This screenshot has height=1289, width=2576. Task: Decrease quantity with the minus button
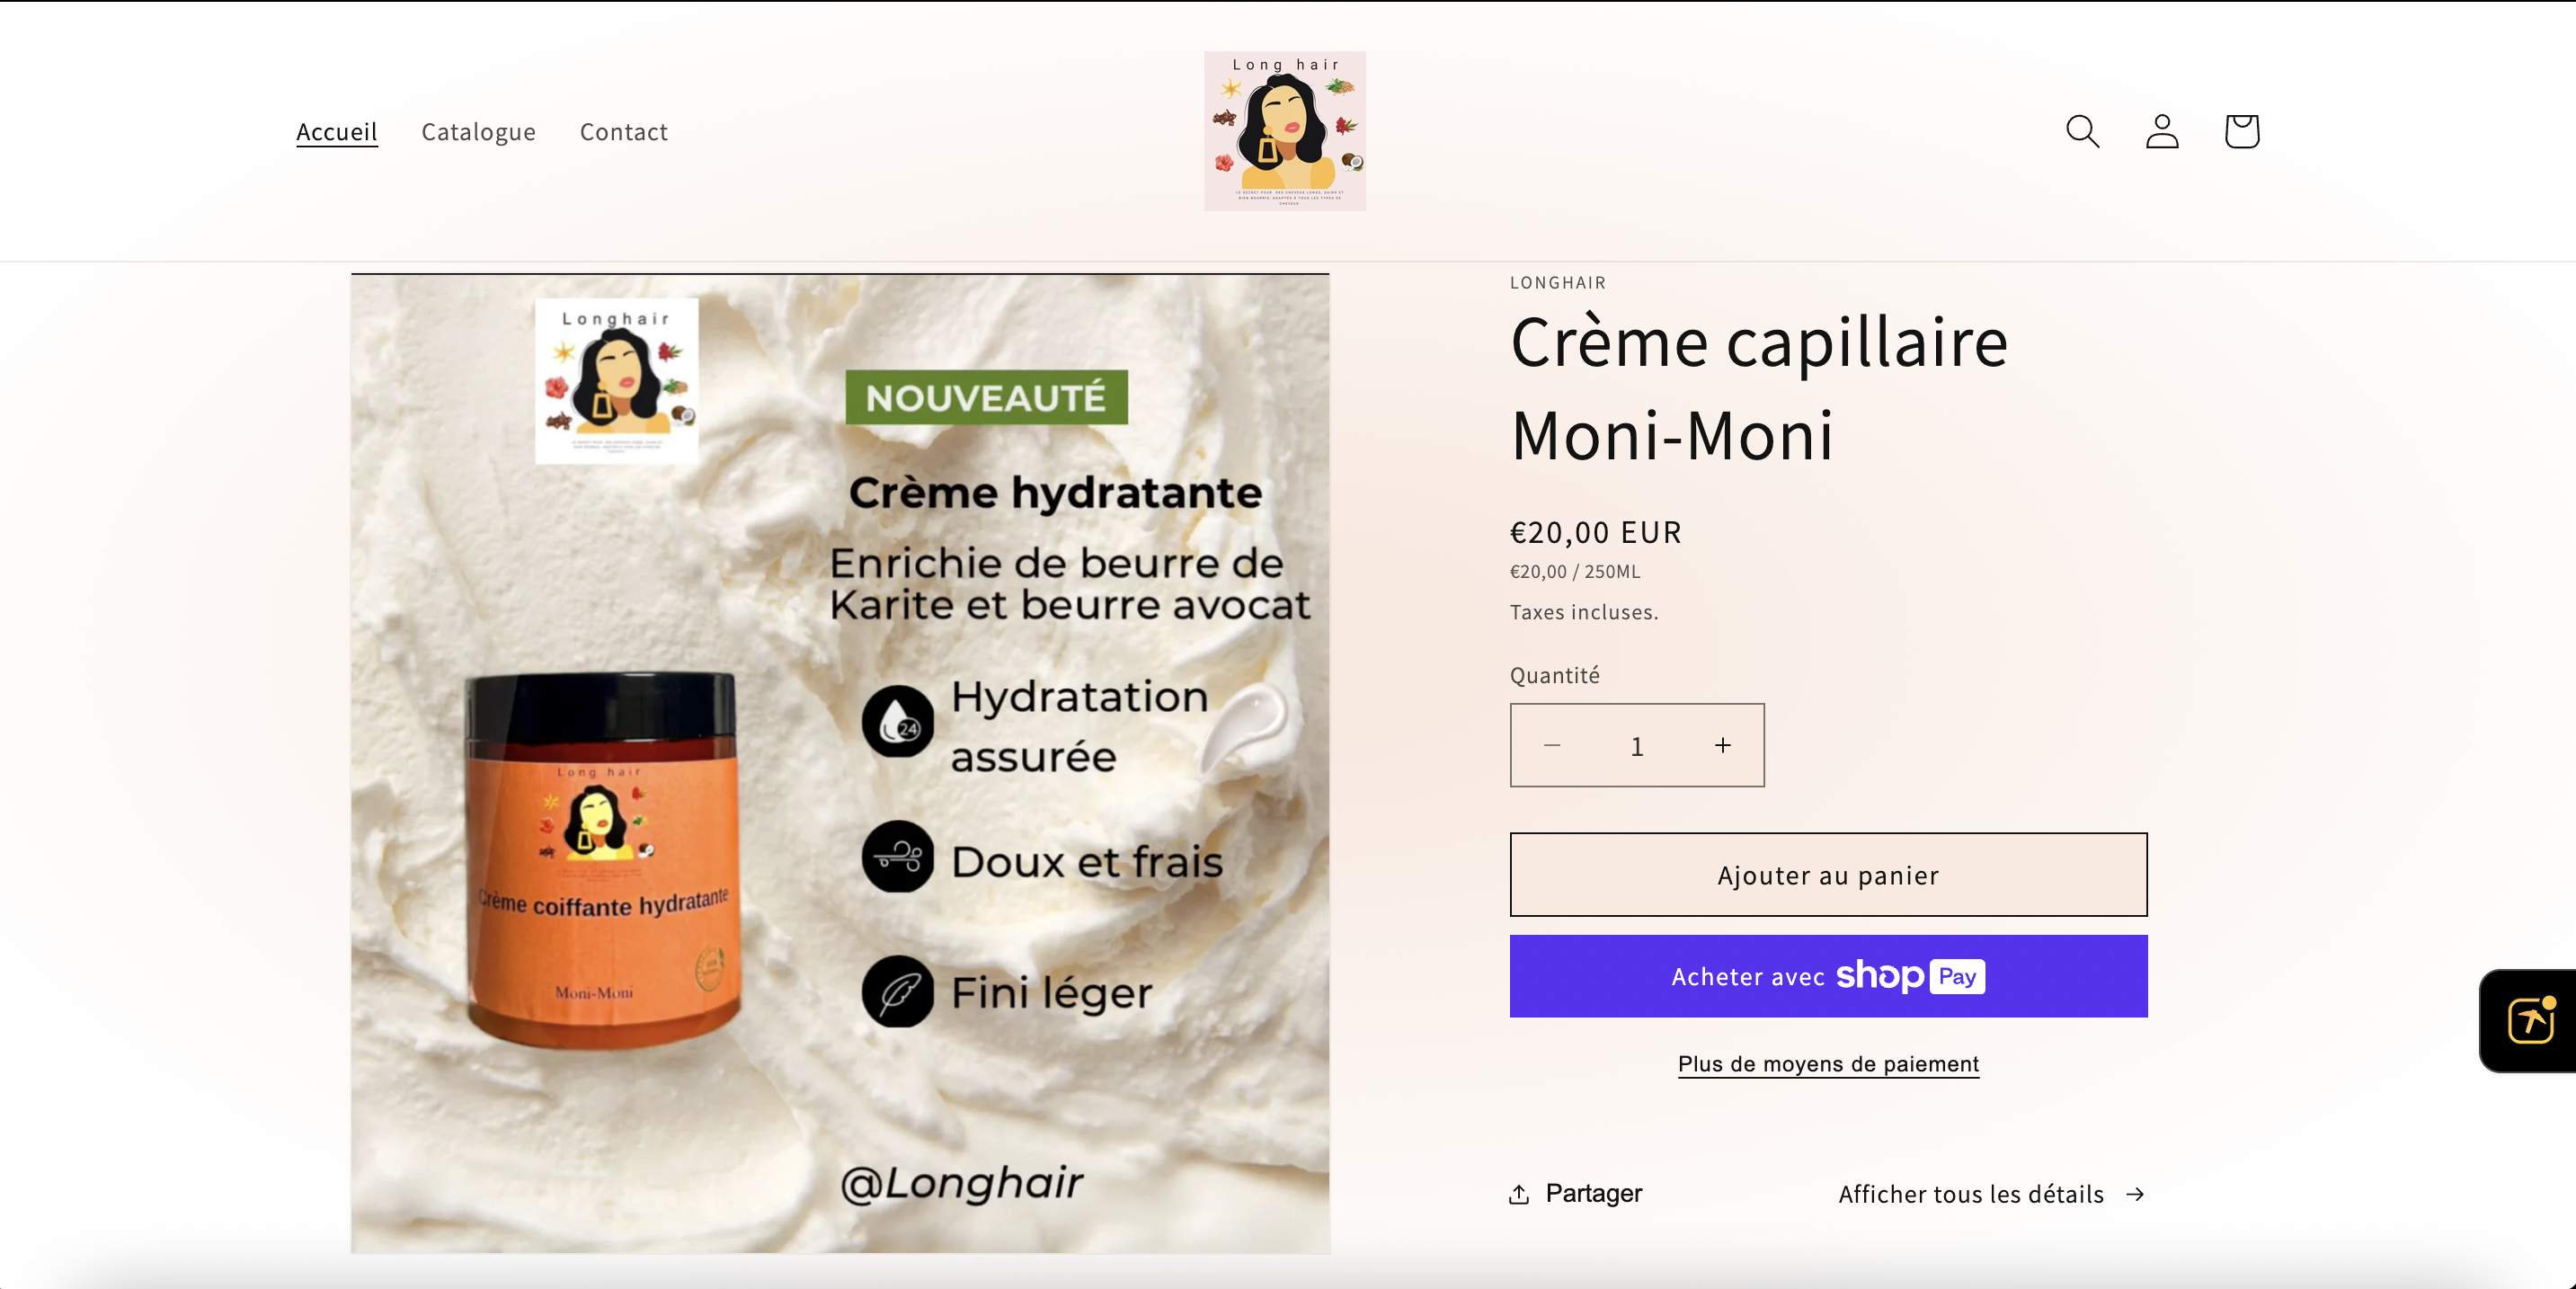[1552, 745]
